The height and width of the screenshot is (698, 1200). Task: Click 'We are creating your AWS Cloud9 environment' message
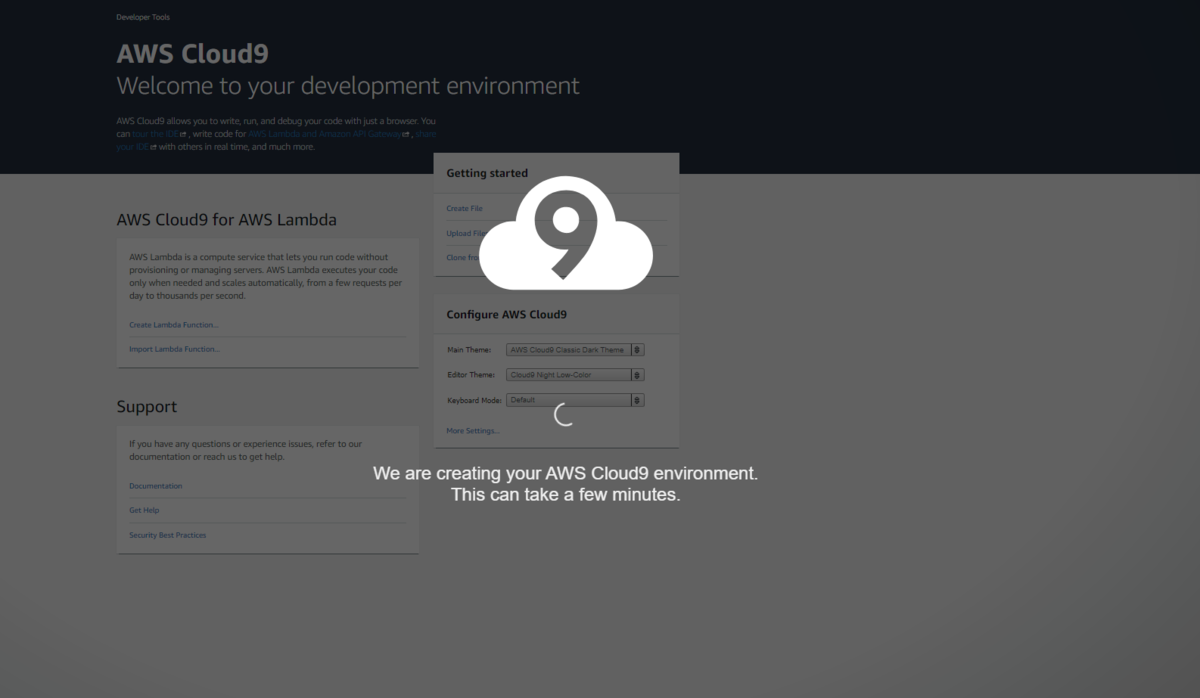566,473
